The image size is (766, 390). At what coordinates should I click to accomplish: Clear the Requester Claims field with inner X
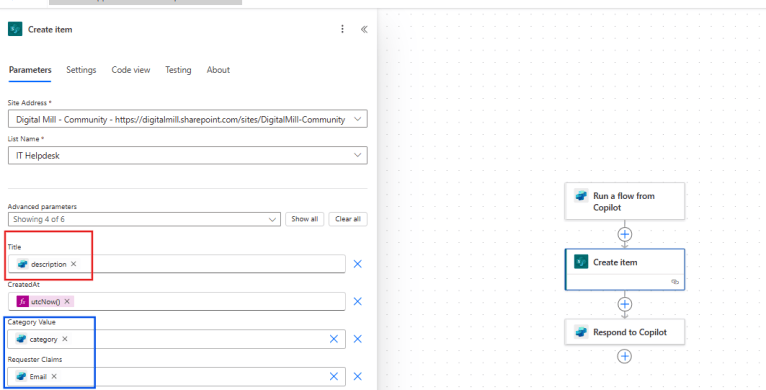pos(334,376)
